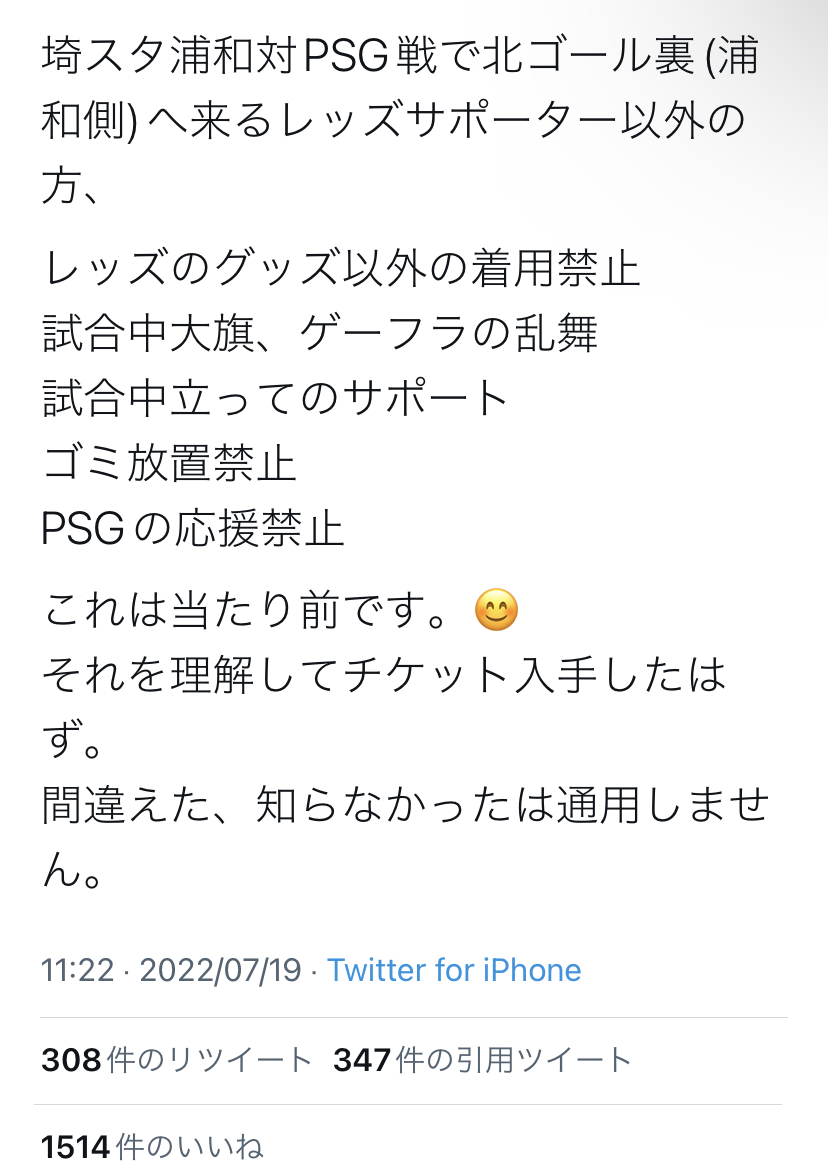Tap the line starting 間違えた、知らなかった
Image resolution: width=828 pixels, height=1175 pixels.
tap(404, 806)
